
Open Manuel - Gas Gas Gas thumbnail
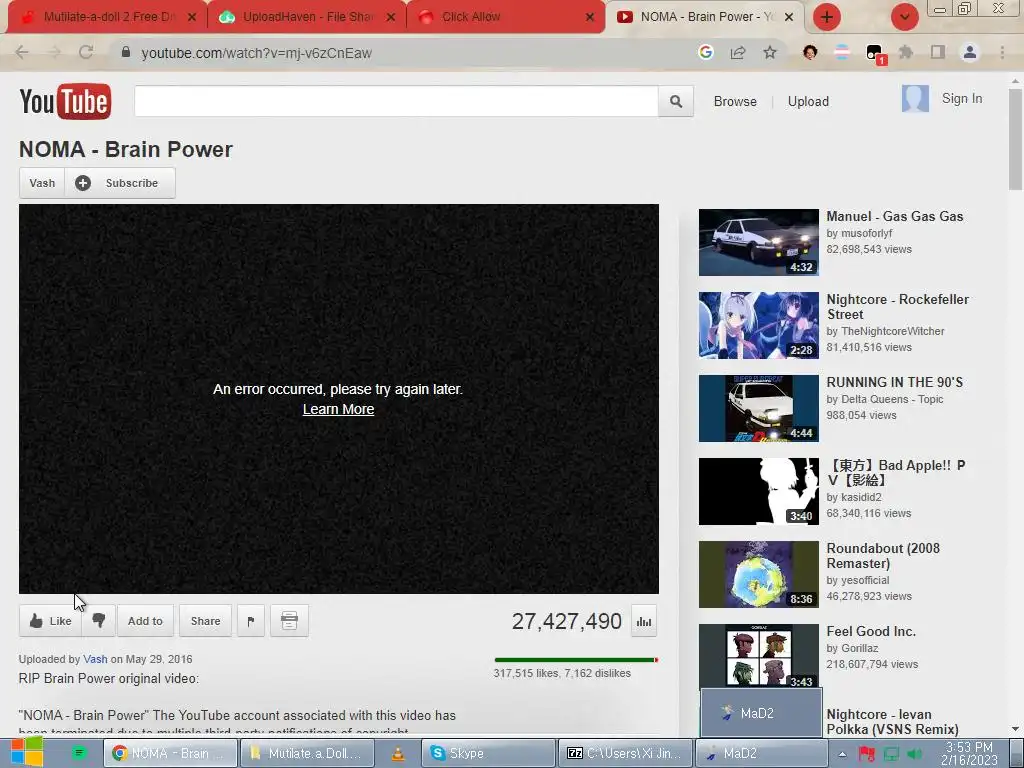click(x=758, y=242)
